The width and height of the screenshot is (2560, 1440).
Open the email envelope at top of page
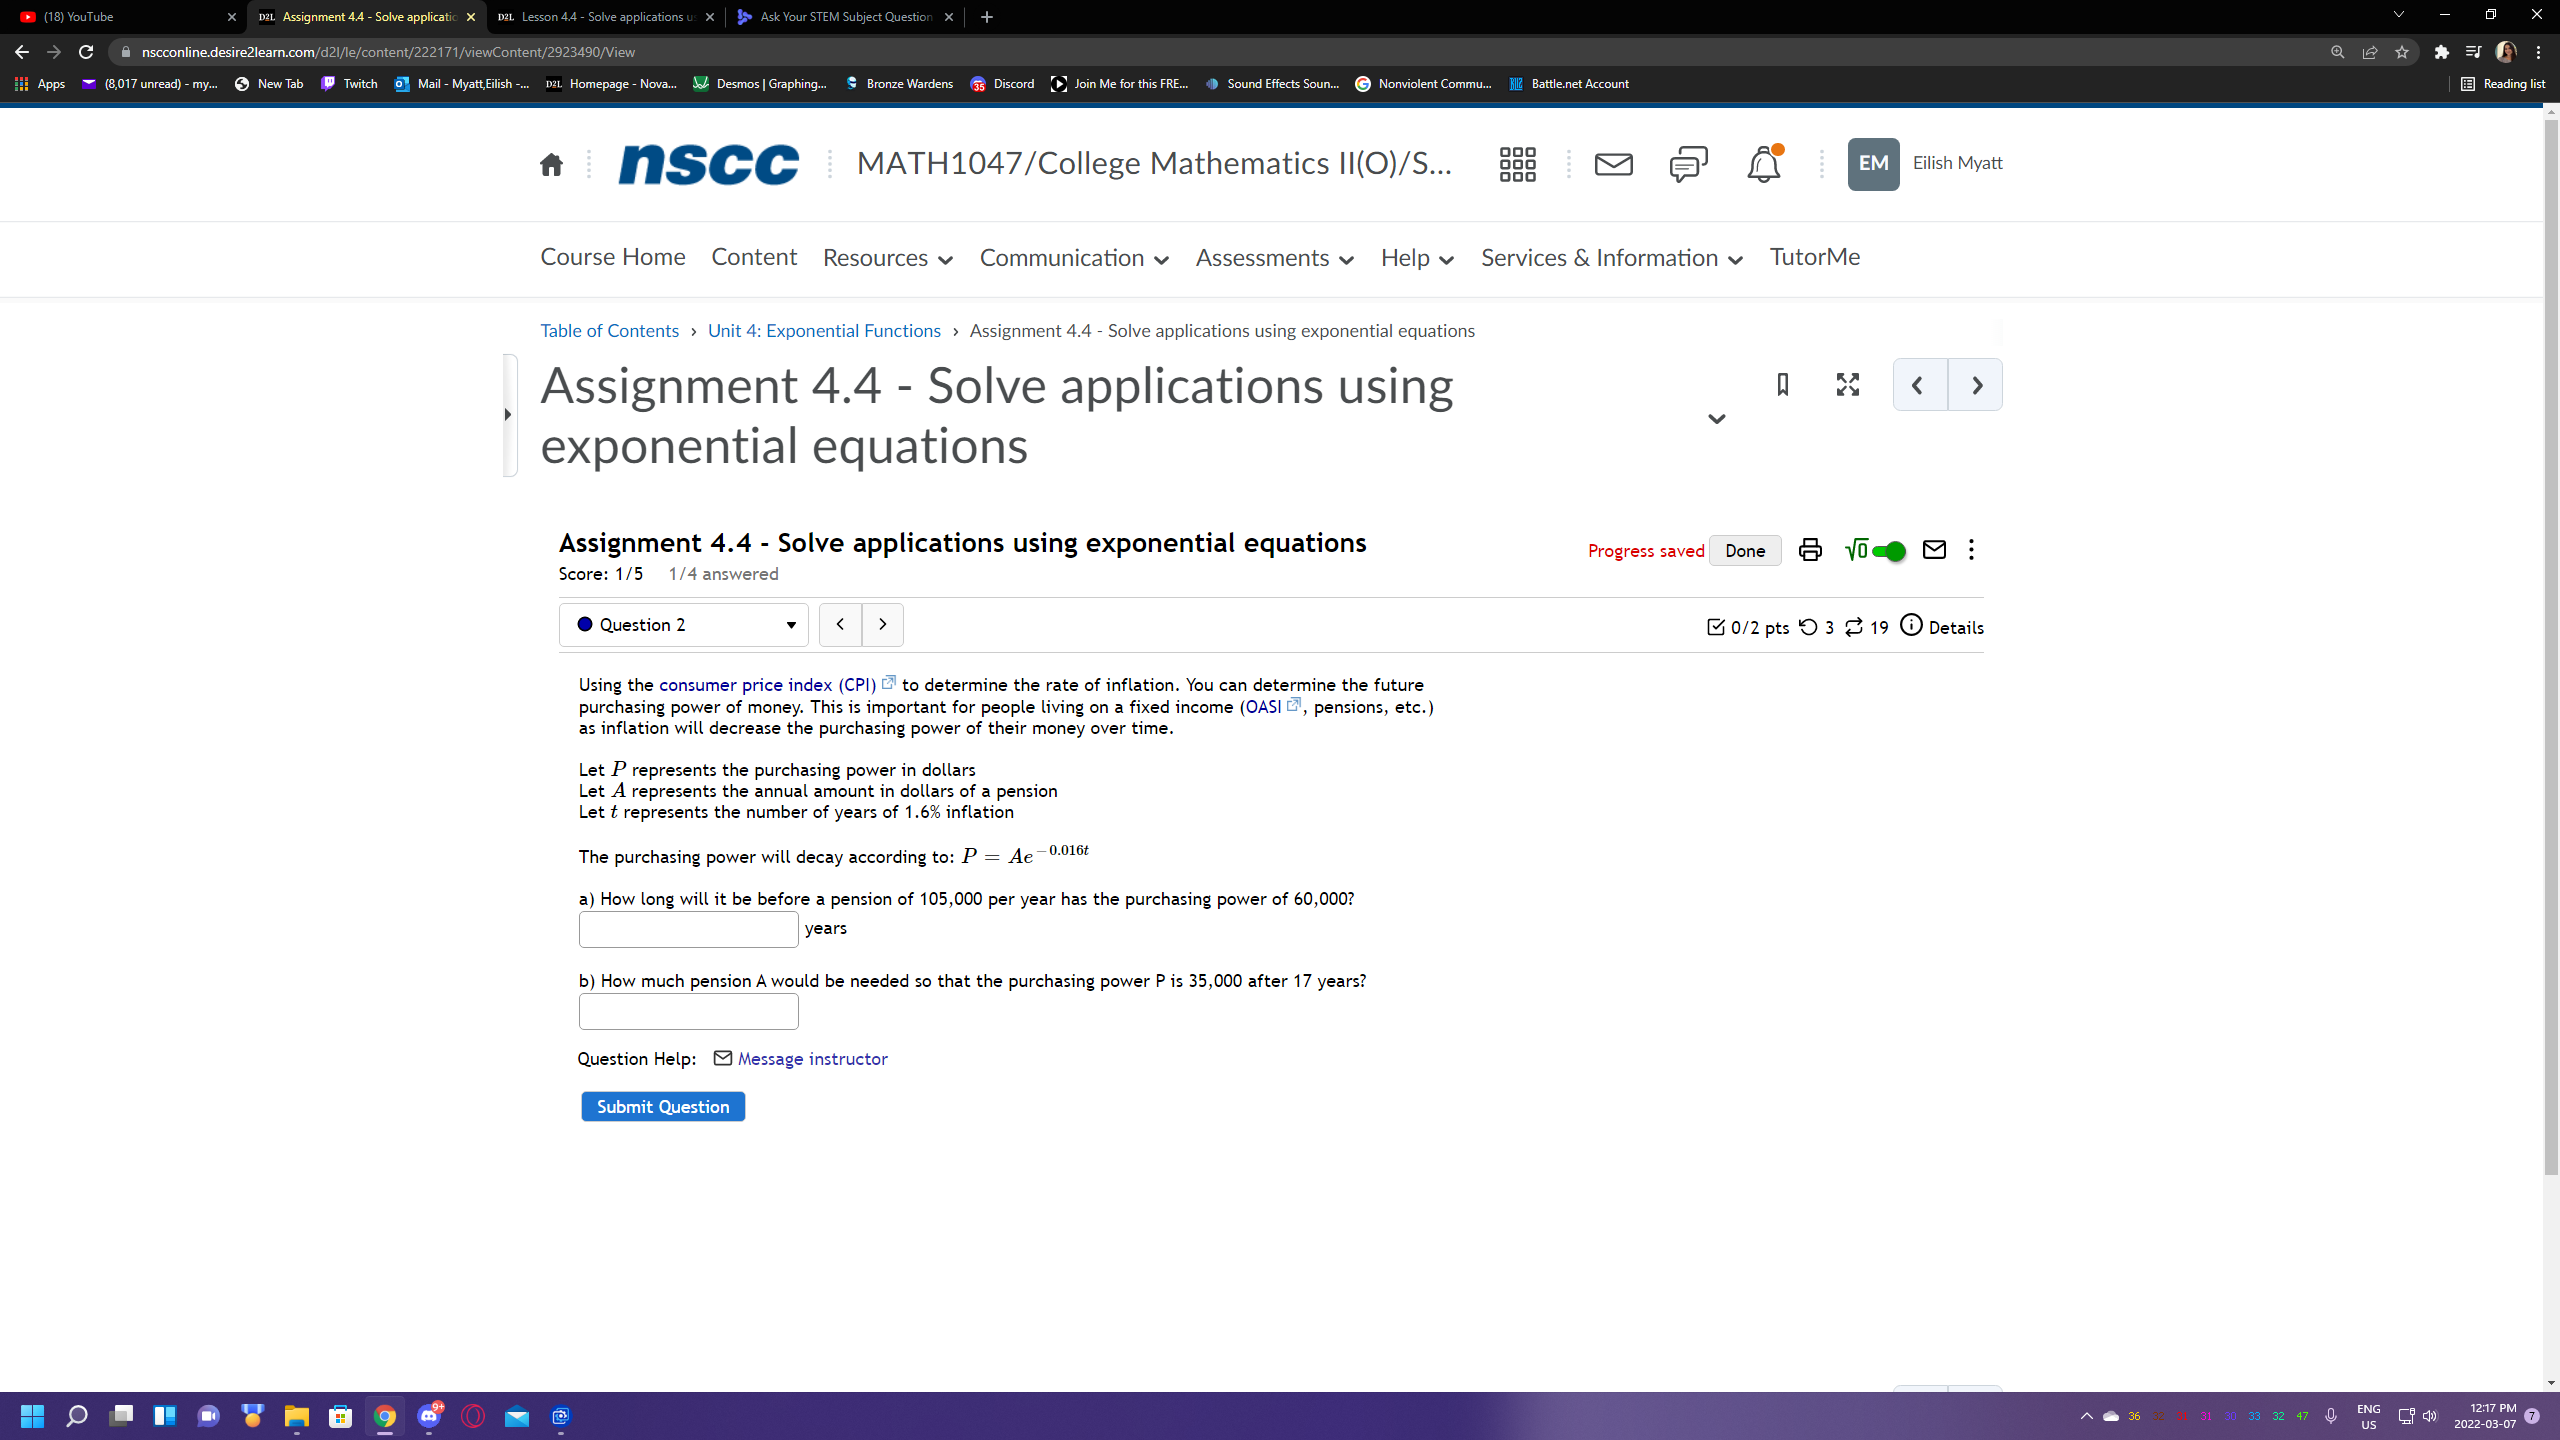1613,164
